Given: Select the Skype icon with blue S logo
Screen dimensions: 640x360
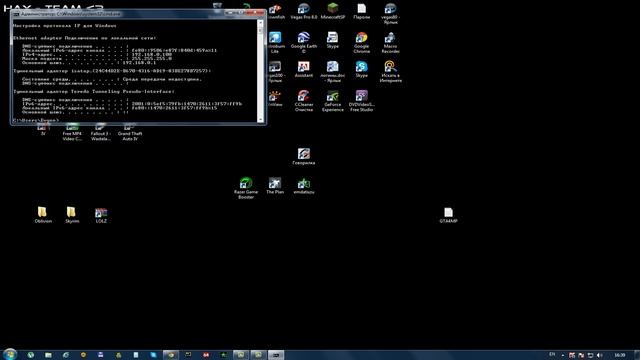Looking at the screenshot, I should coord(362,69).
